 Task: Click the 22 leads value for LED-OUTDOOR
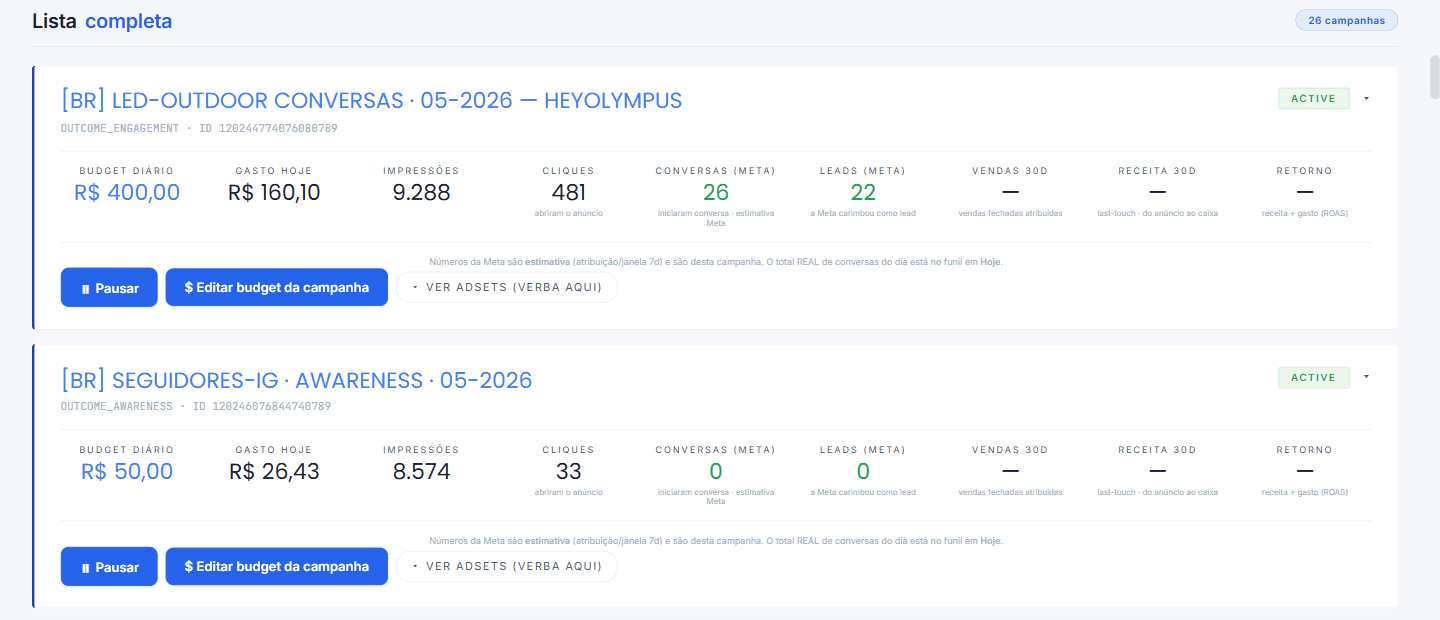coord(863,192)
